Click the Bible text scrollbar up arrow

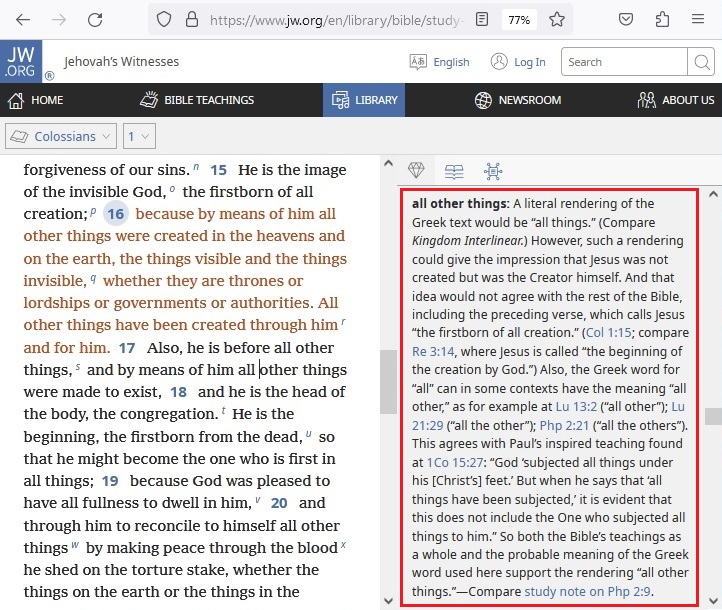point(388,163)
